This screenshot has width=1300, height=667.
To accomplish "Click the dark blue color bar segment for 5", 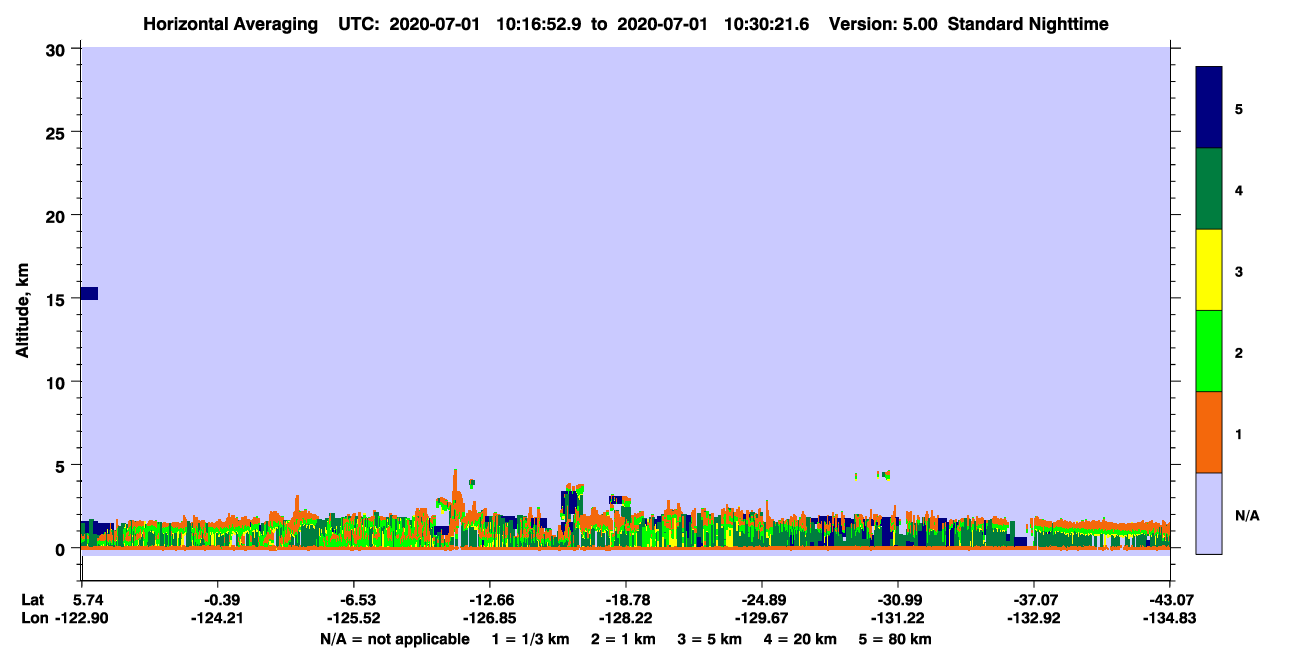I will pyautogui.click(x=1209, y=108).
